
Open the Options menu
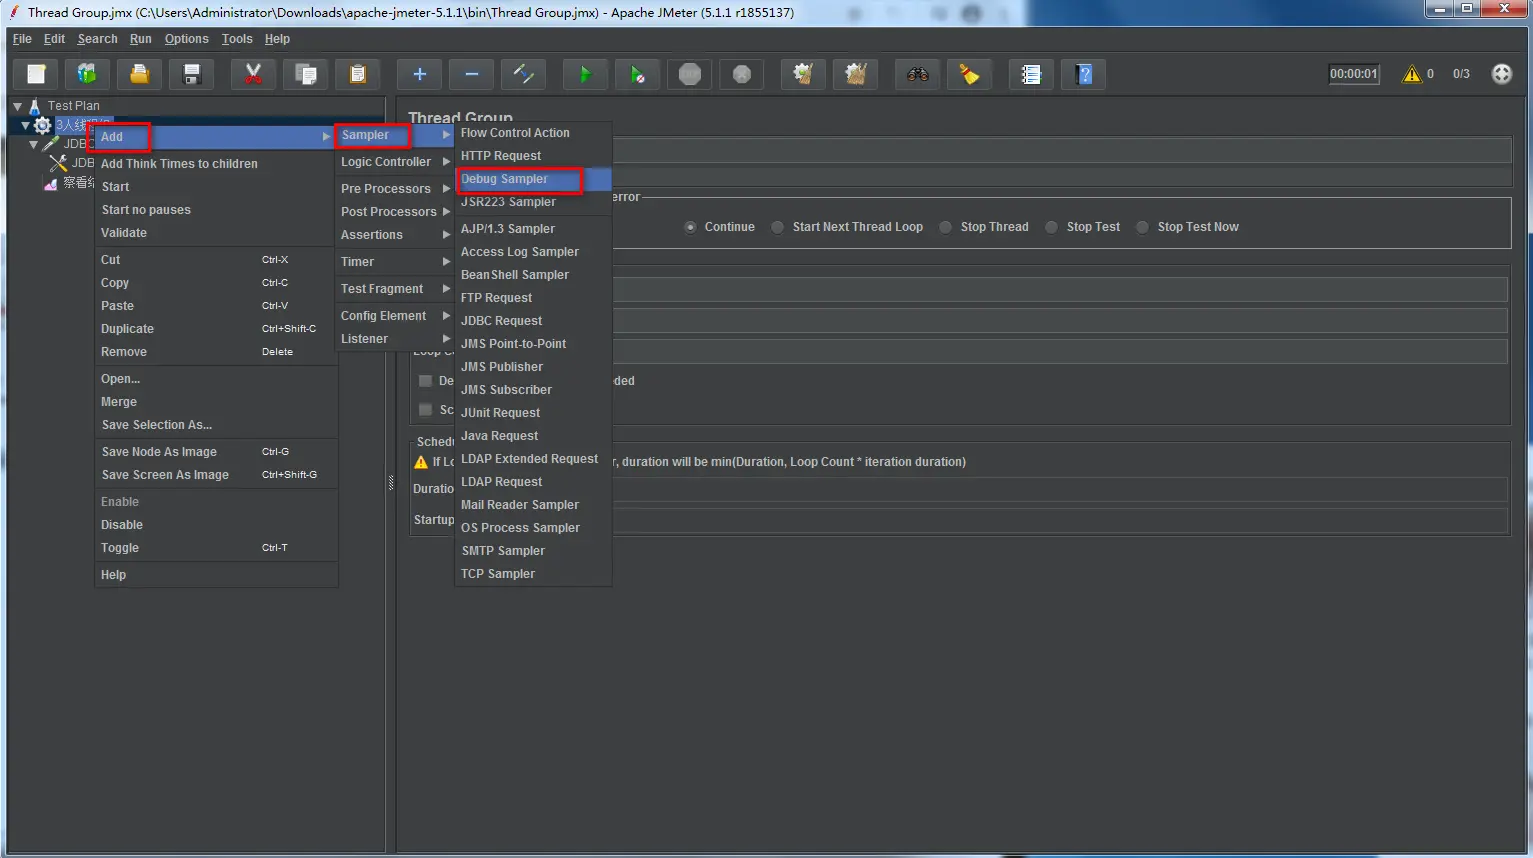click(187, 39)
